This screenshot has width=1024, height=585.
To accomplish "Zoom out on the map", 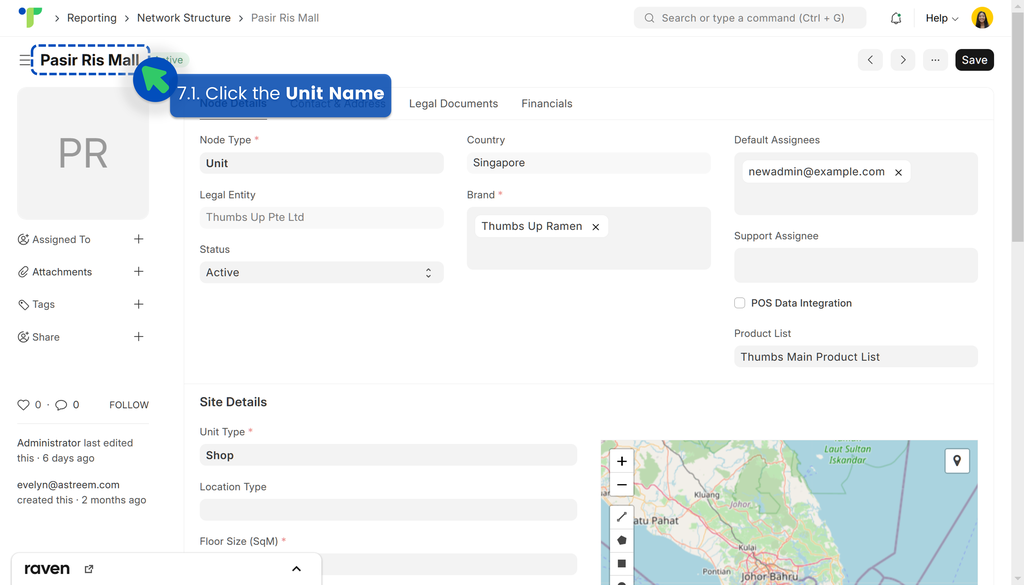I will [622, 484].
